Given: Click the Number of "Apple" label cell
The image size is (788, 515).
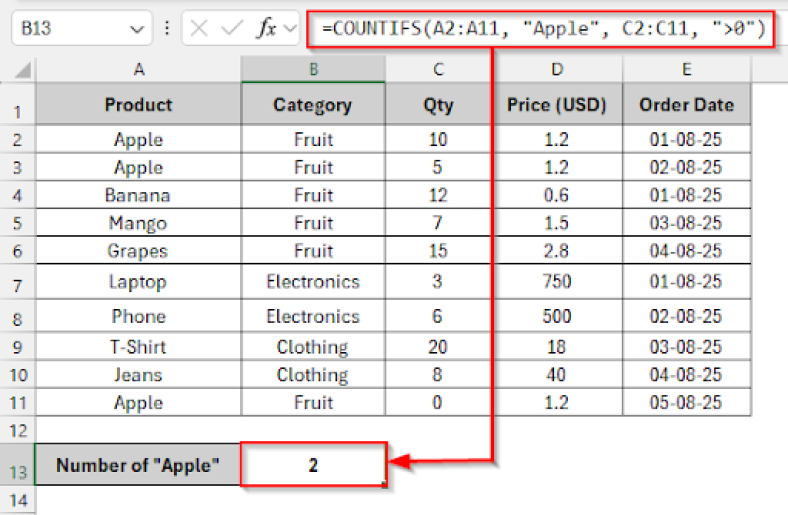Looking at the screenshot, I should click(x=138, y=465).
